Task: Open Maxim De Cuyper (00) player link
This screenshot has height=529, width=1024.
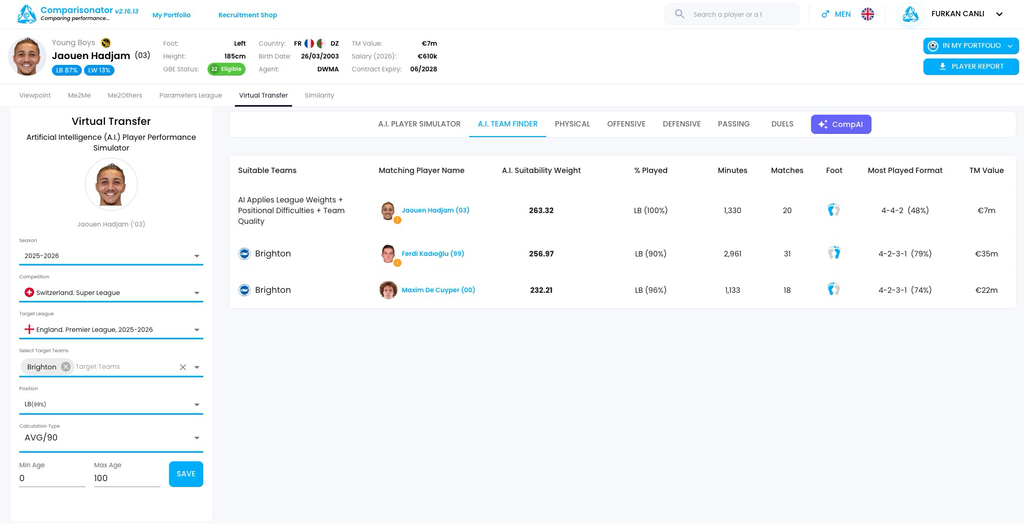Action: (x=438, y=290)
